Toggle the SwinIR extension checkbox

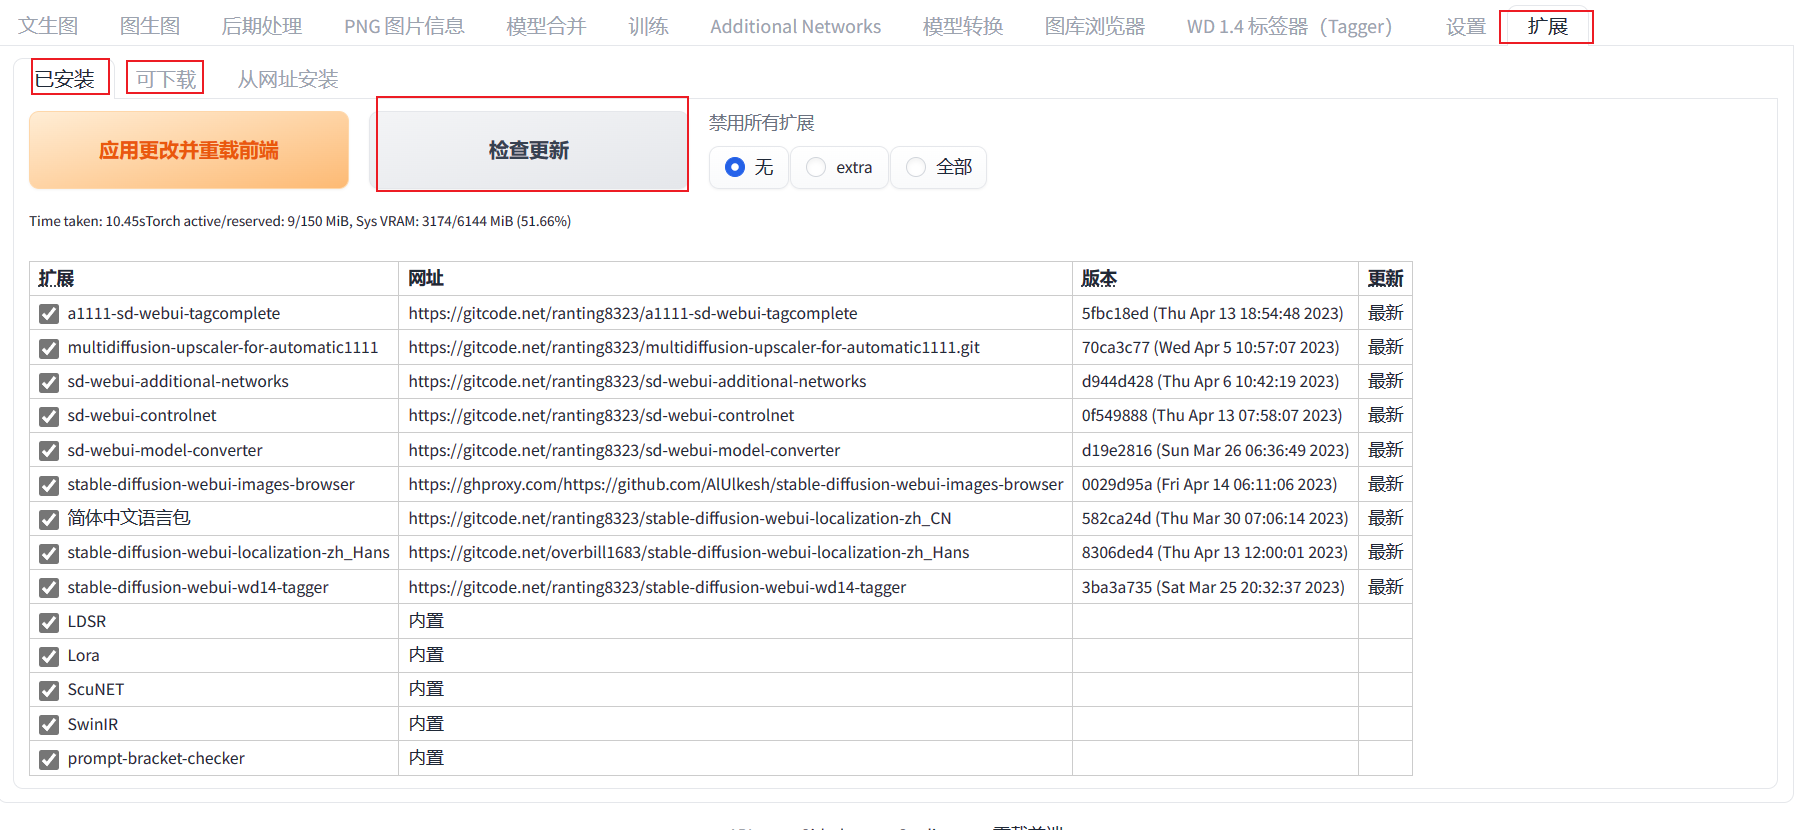[48, 725]
